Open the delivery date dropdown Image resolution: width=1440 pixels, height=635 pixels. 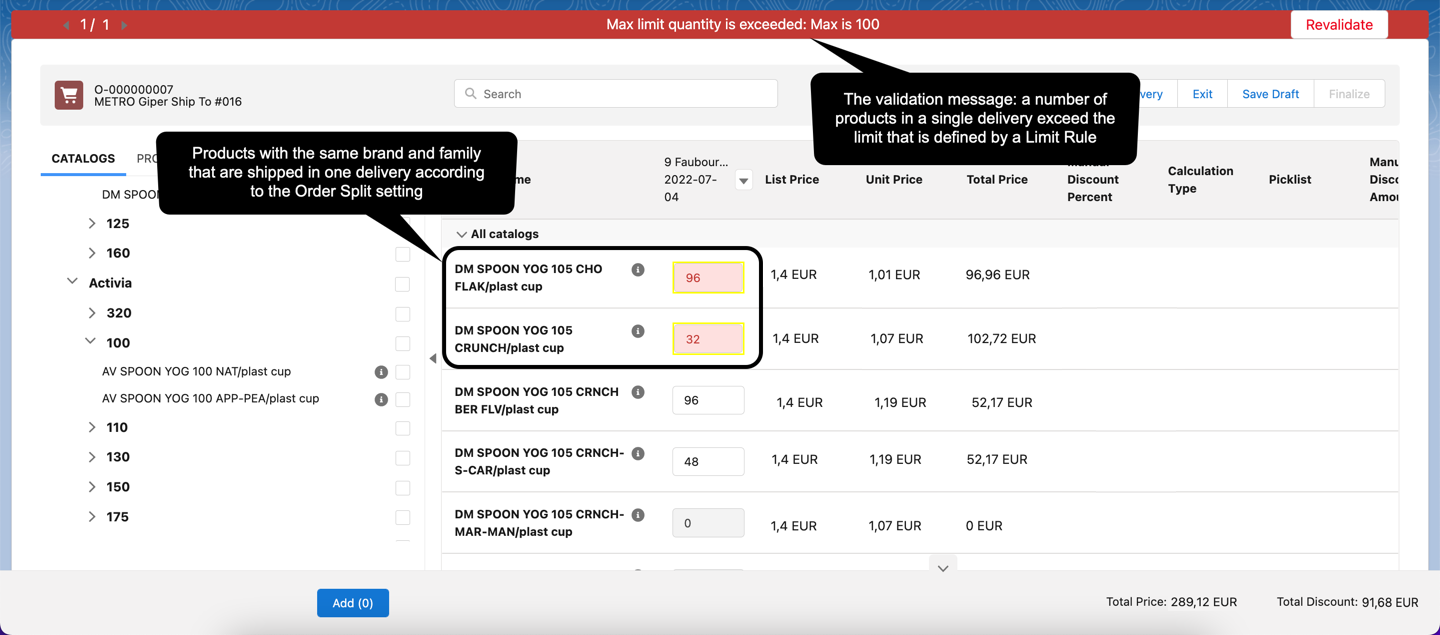pos(741,181)
